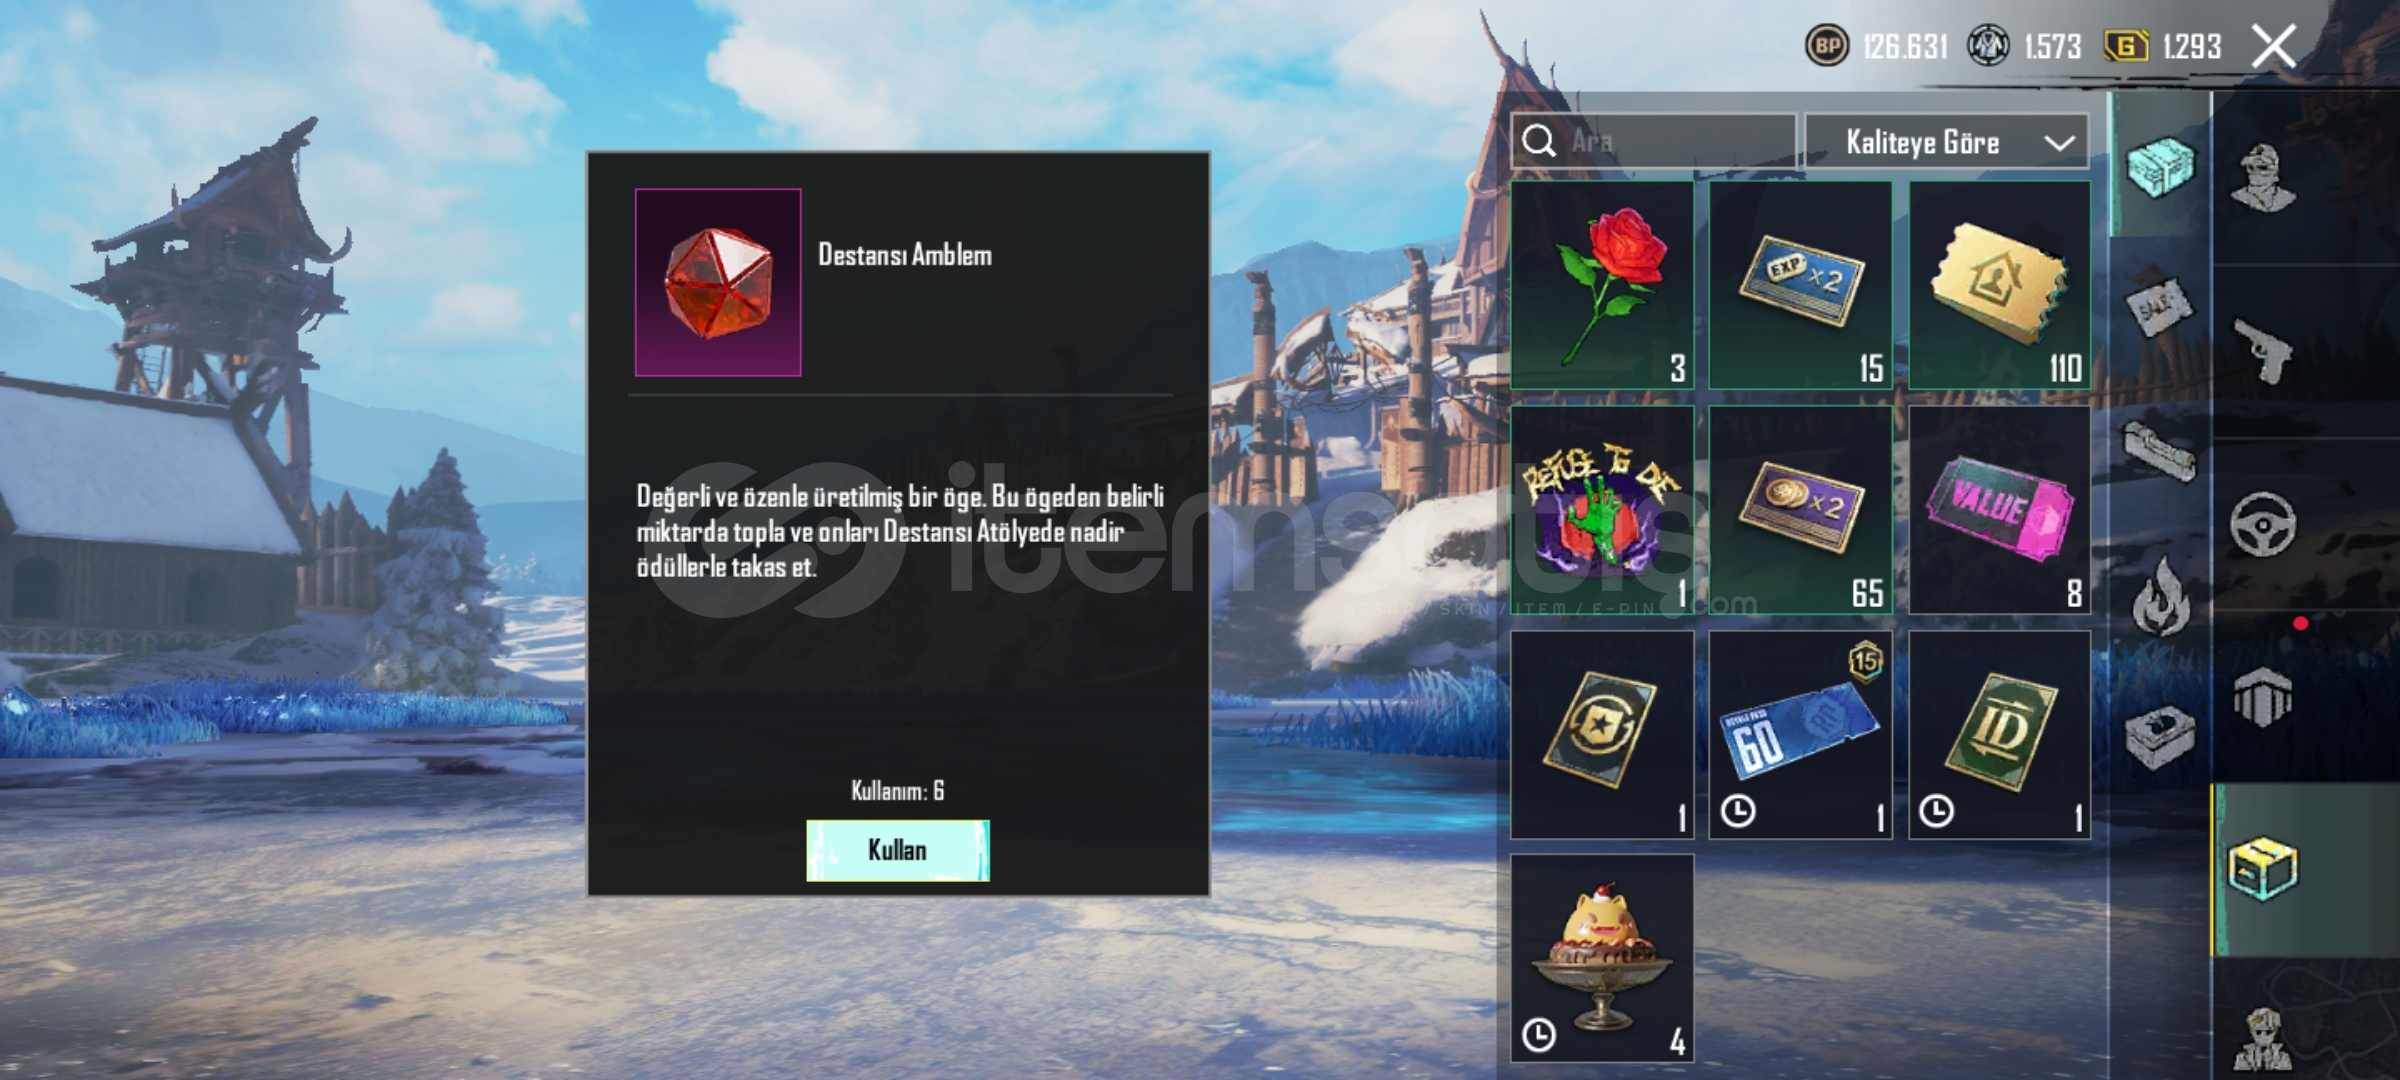Switch to the yellow crate inventory tab

[2264, 868]
